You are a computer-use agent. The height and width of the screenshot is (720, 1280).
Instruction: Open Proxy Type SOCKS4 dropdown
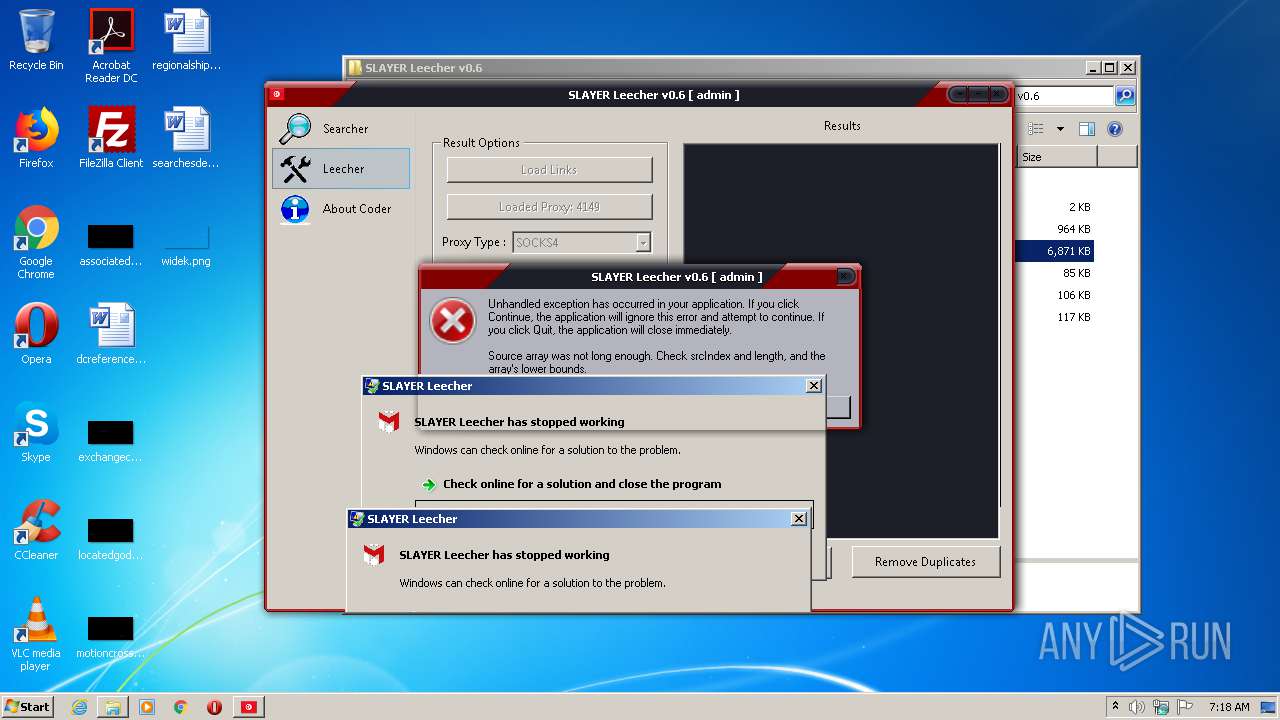coord(643,242)
